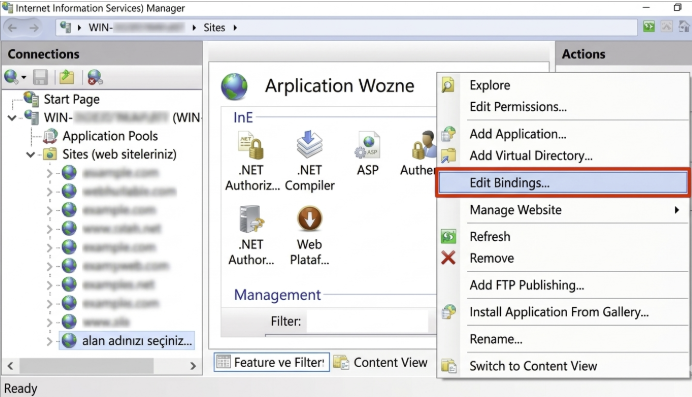The image size is (692, 397).
Task: Click the Ready status bar text
Action: tap(21, 389)
